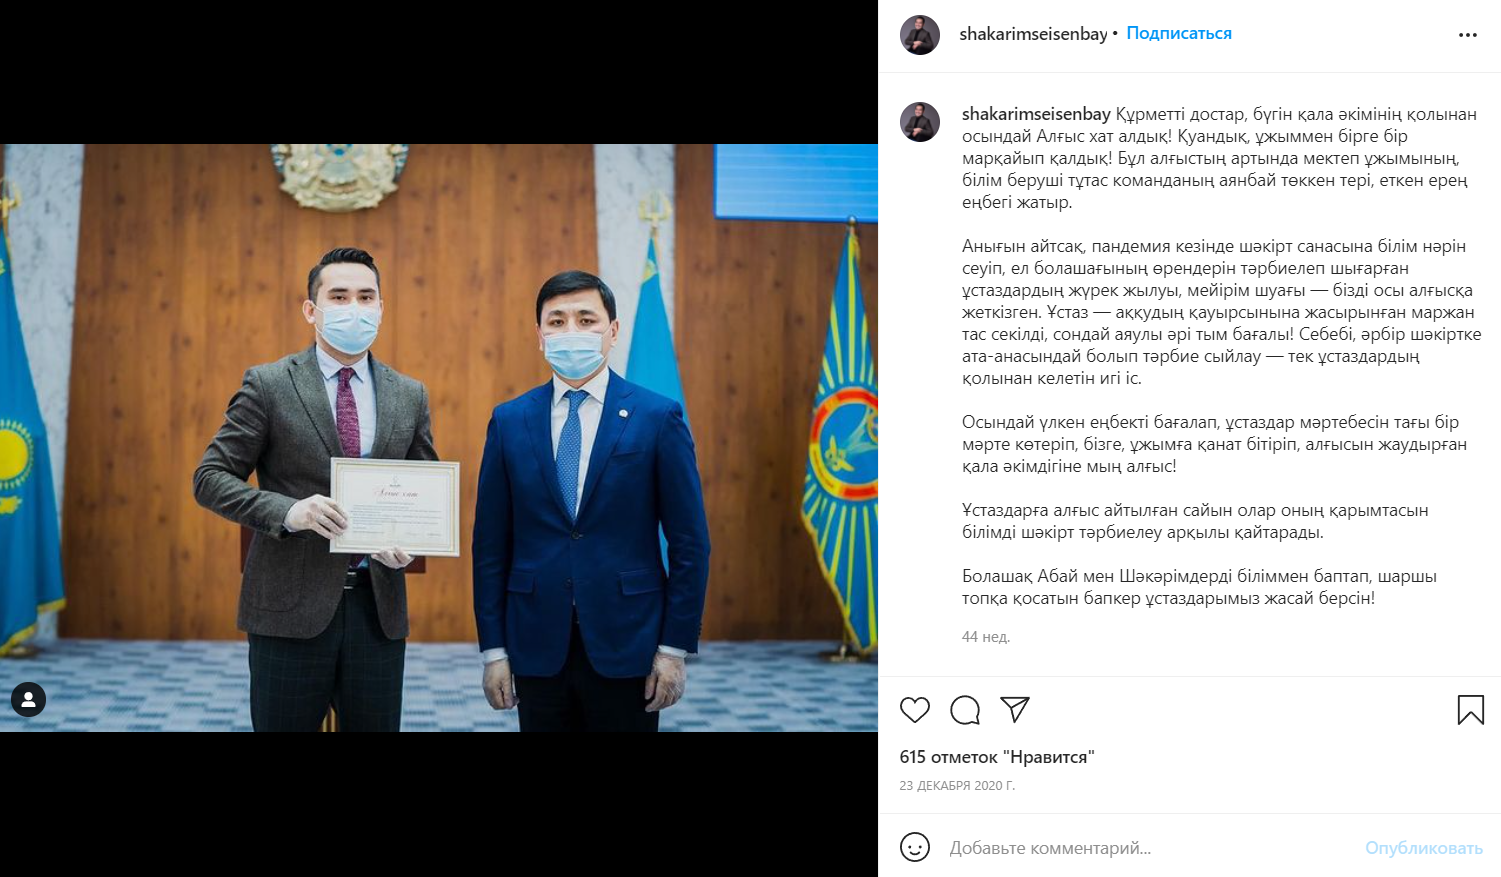Like the post with heart icon
The image size is (1501, 877).
[915, 710]
